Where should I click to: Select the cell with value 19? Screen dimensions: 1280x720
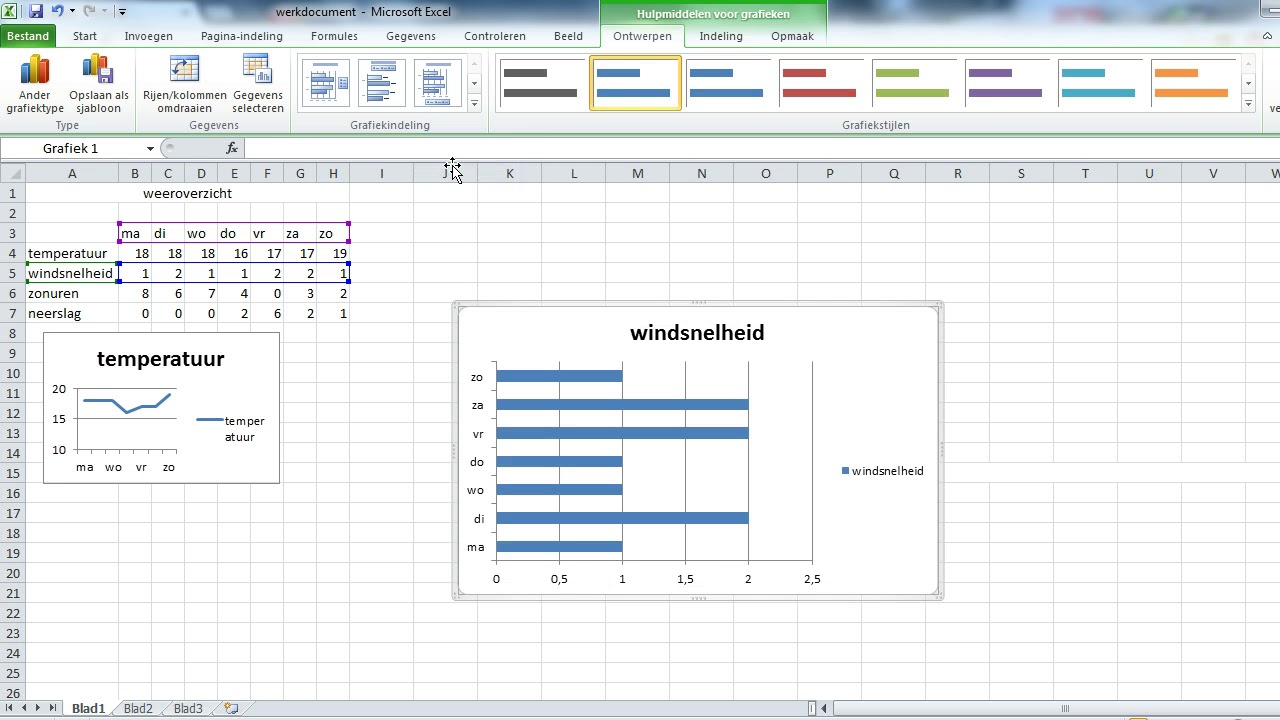click(x=333, y=253)
